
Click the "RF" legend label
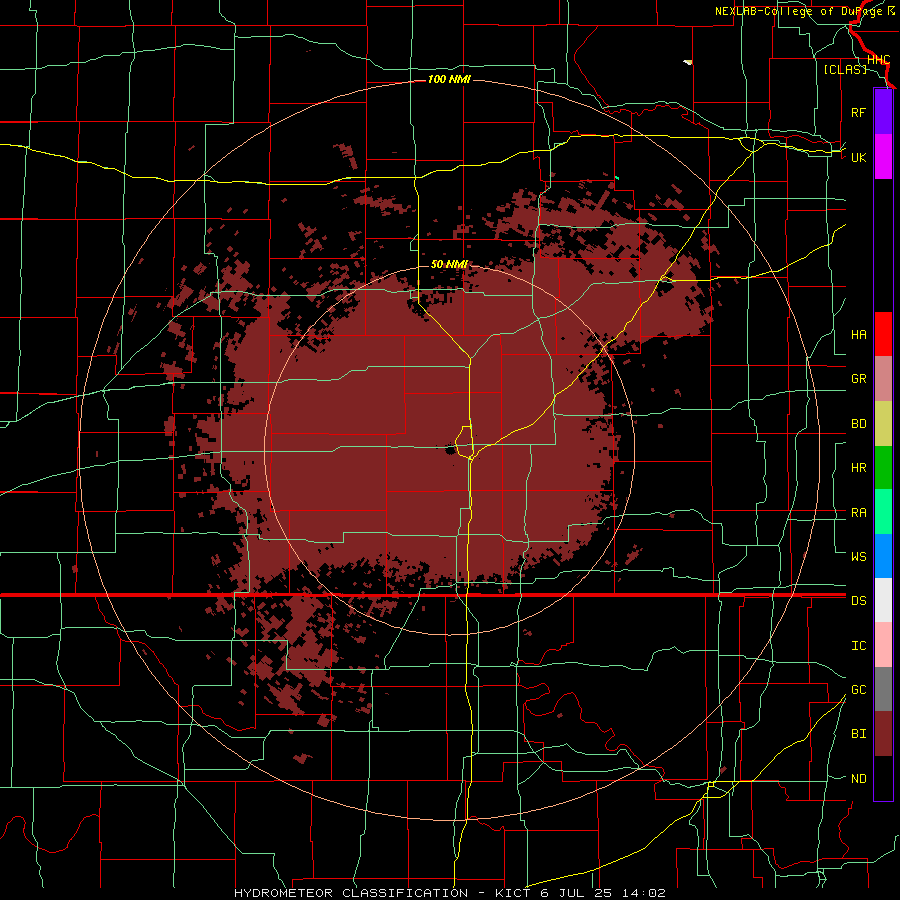pyautogui.click(x=858, y=112)
